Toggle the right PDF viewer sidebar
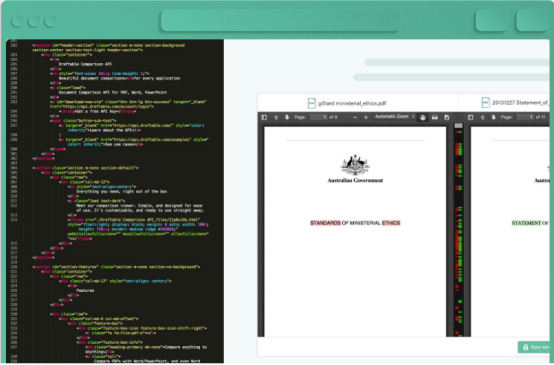554x365 pixels. click(x=470, y=117)
